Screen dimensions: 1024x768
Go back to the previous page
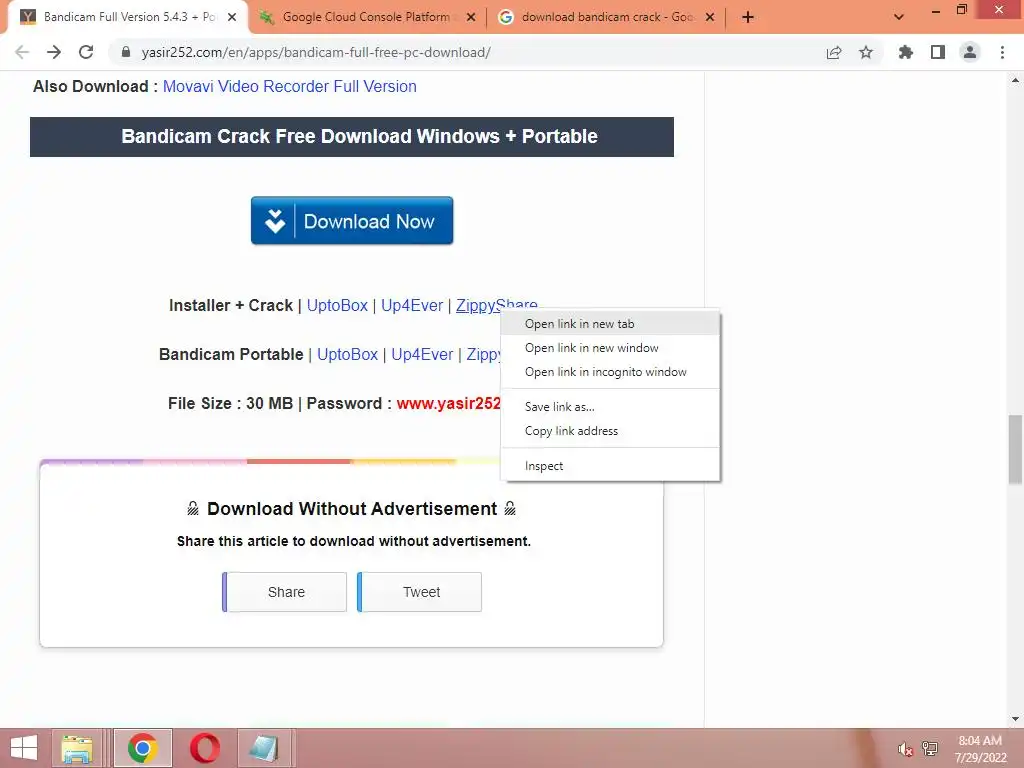click(22, 52)
